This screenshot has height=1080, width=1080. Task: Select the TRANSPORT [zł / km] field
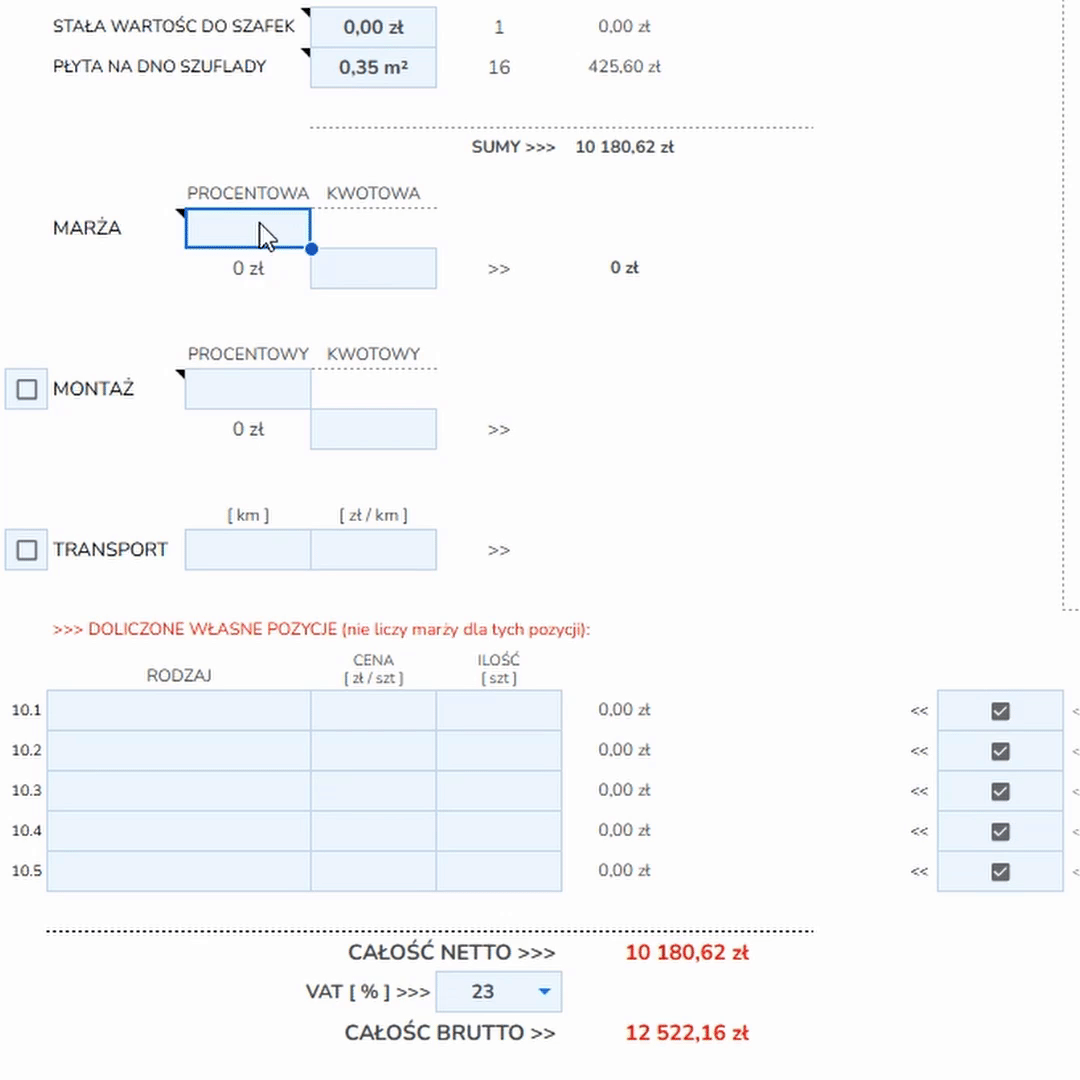(373, 550)
